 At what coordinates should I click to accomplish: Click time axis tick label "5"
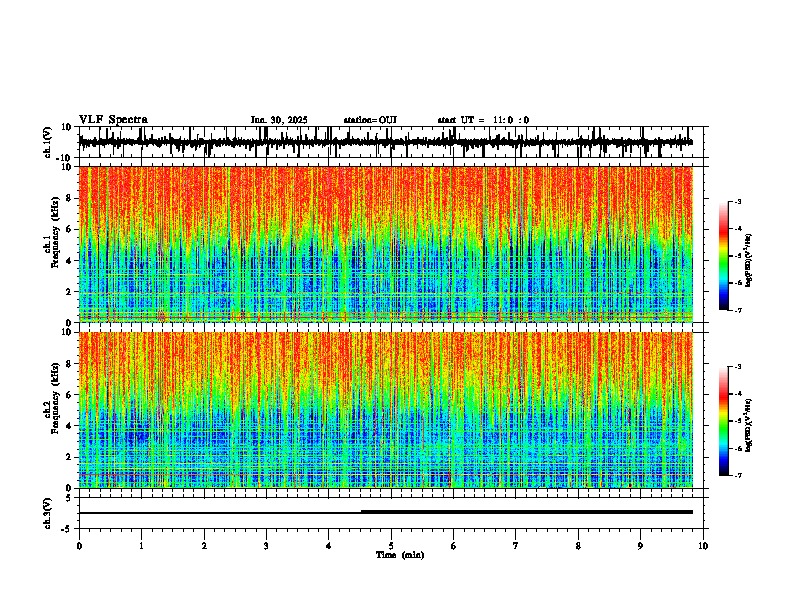[391, 546]
